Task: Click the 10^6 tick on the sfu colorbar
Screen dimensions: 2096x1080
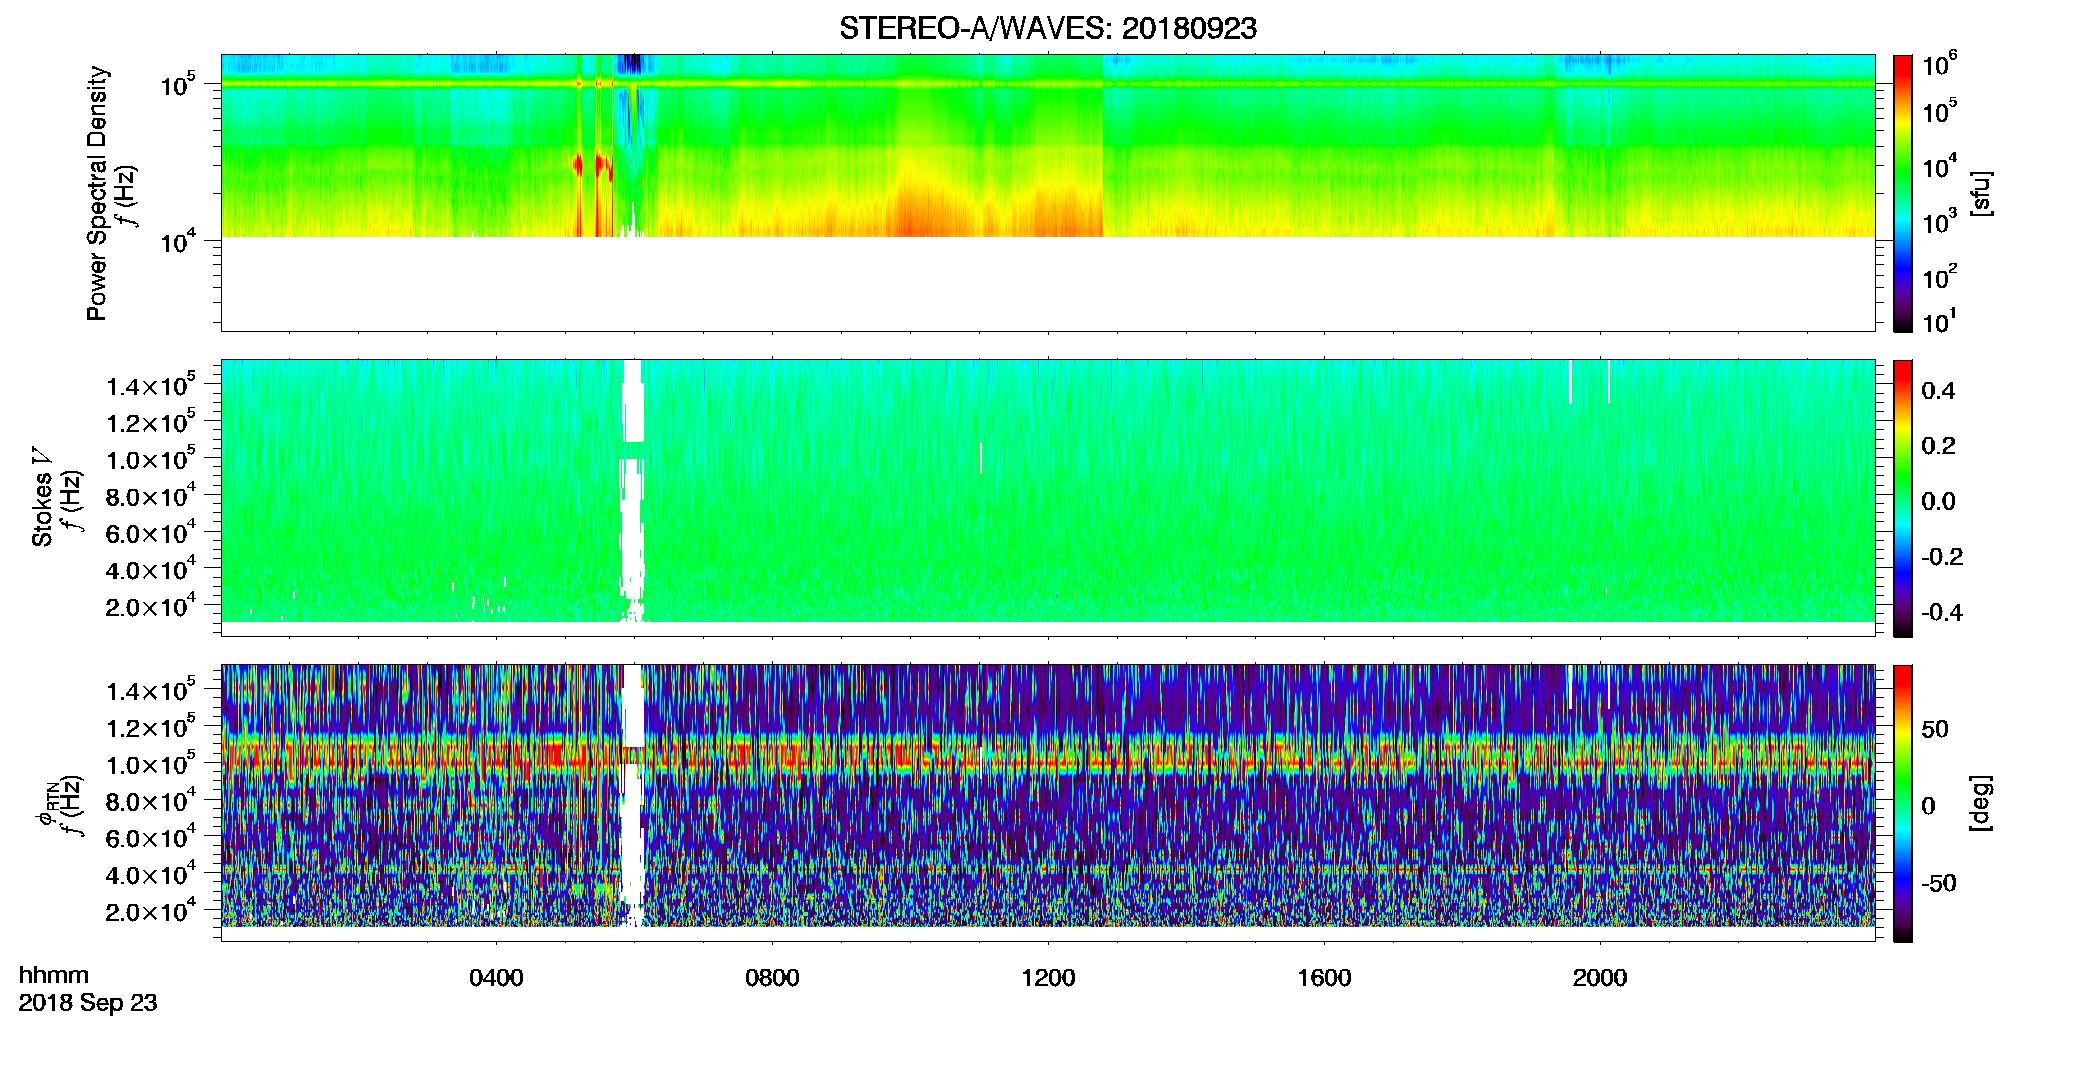Action: pyautogui.click(x=1939, y=65)
